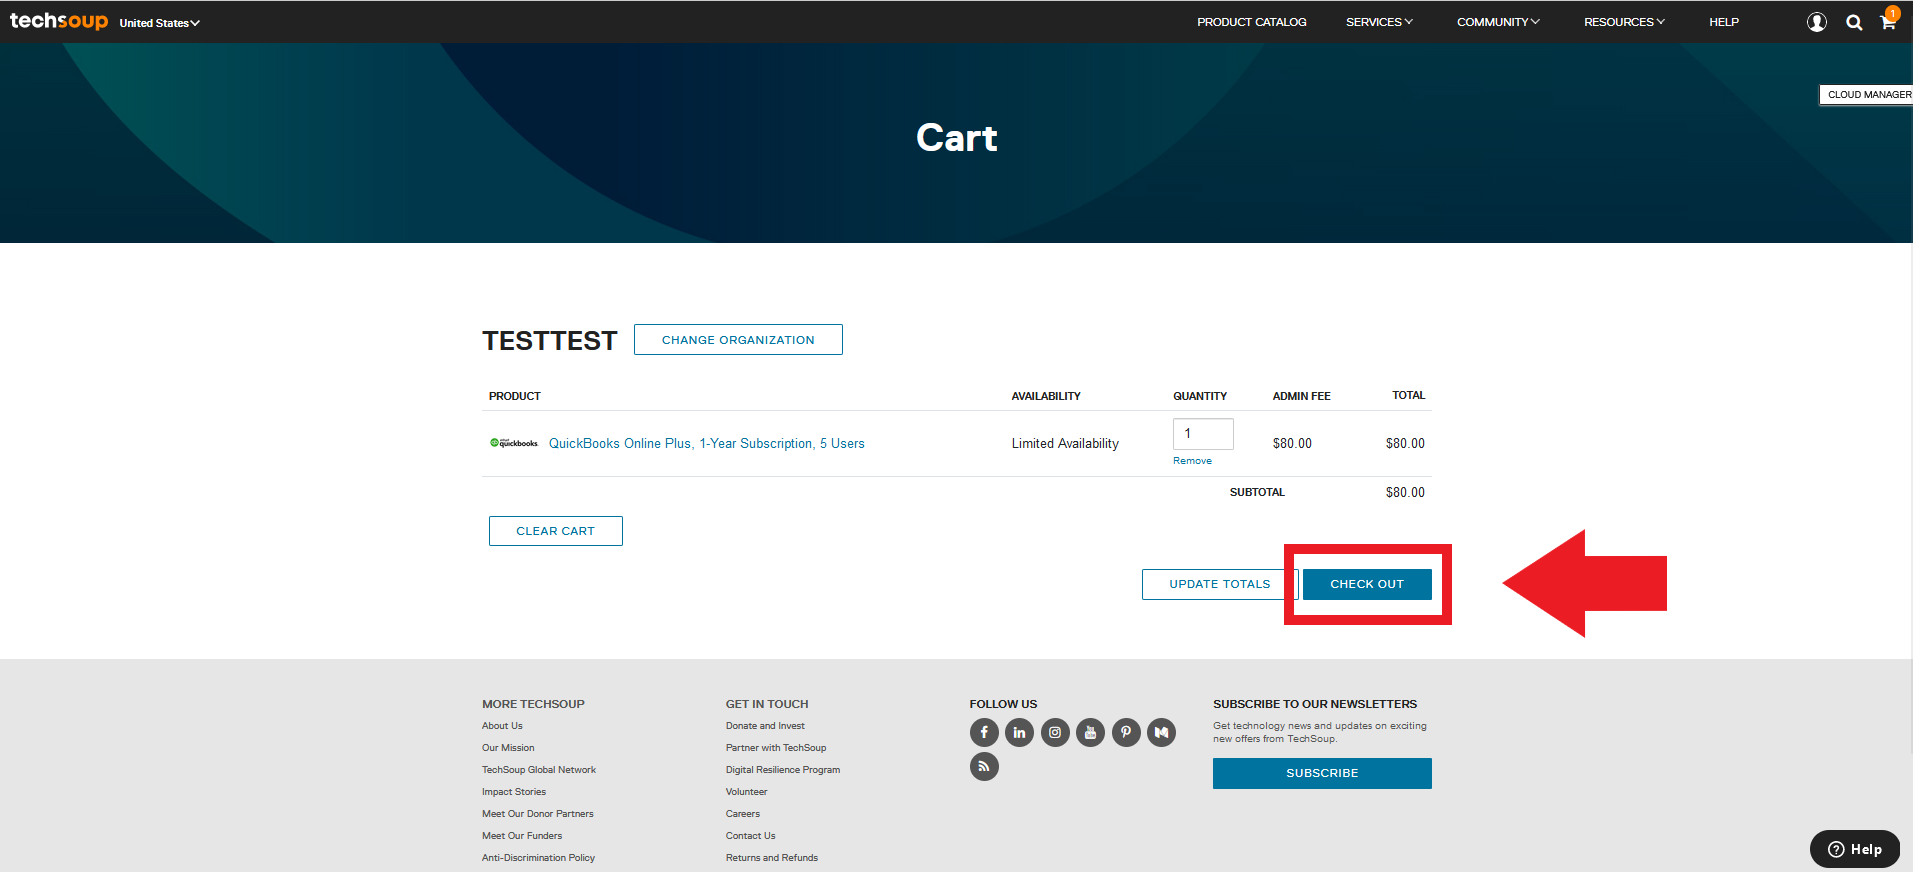Select the subtotal $80.00 value
This screenshot has width=1913, height=872.
tap(1405, 492)
